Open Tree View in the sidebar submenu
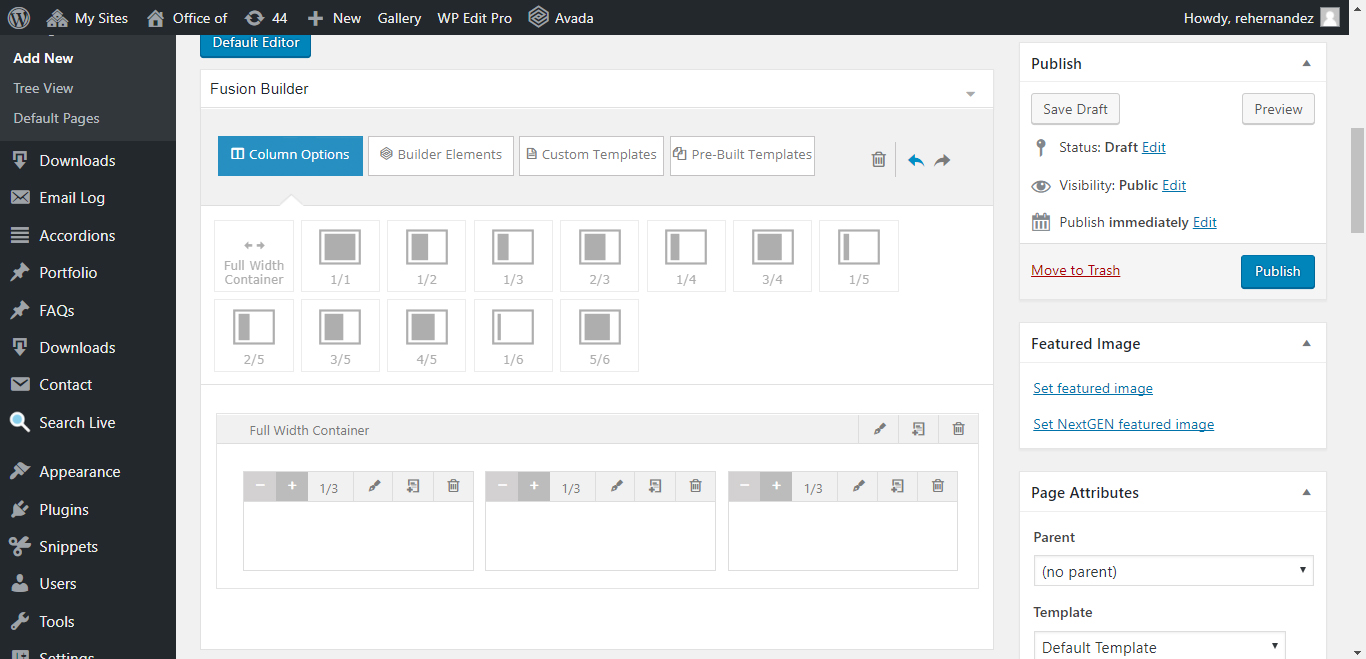The width and height of the screenshot is (1366, 659). [43, 88]
